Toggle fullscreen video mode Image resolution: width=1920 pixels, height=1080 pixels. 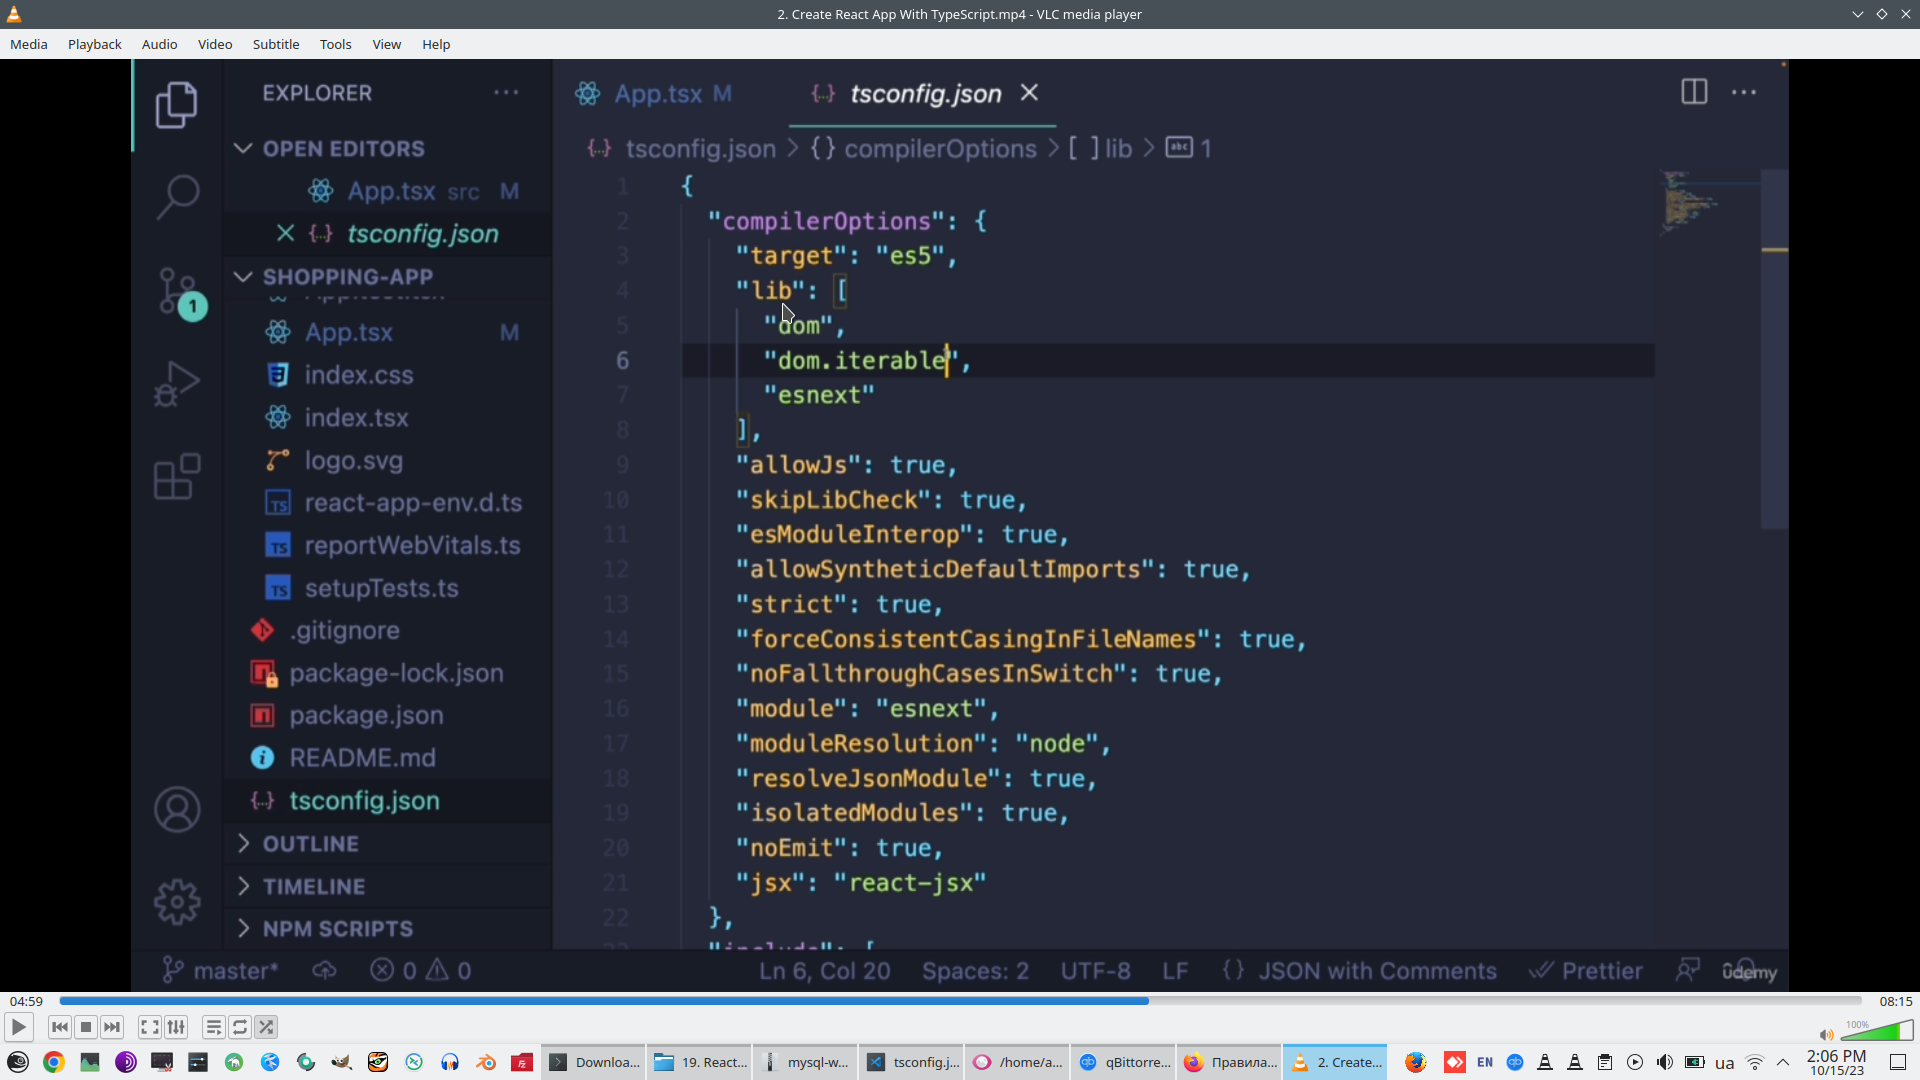[x=149, y=1027]
